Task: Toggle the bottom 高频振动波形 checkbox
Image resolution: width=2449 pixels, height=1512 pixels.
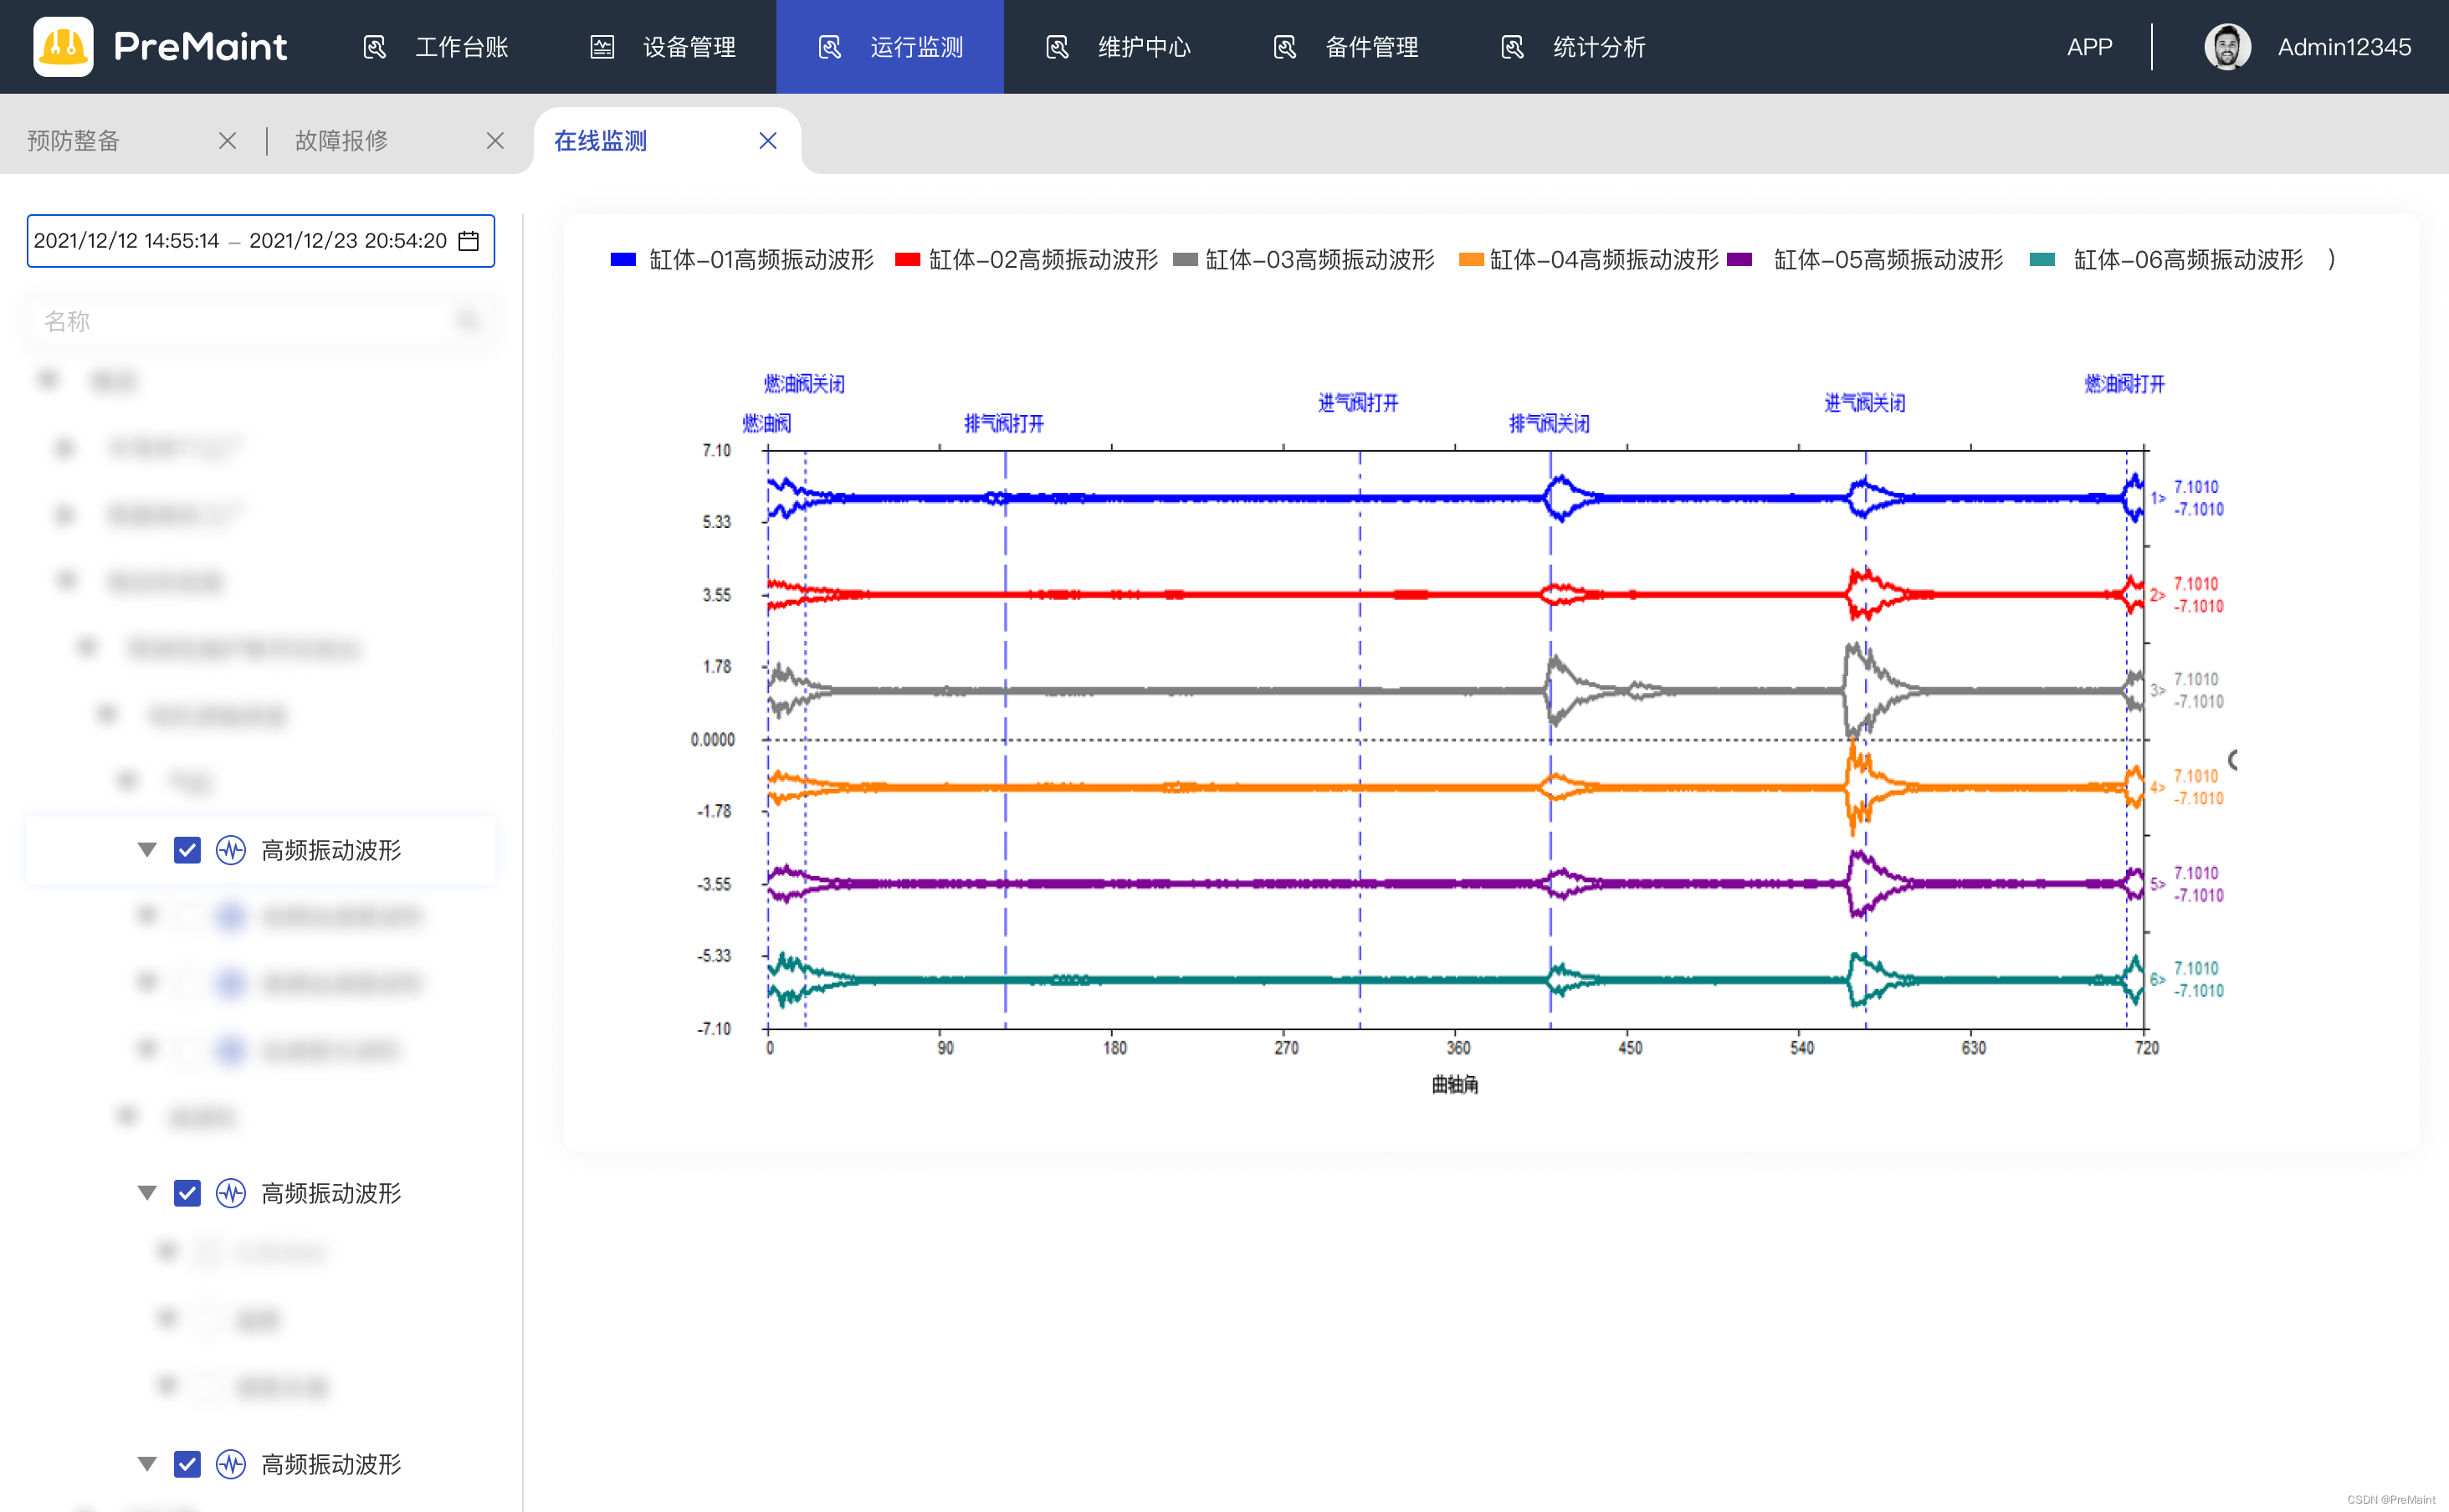Action: pyautogui.click(x=187, y=1464)
